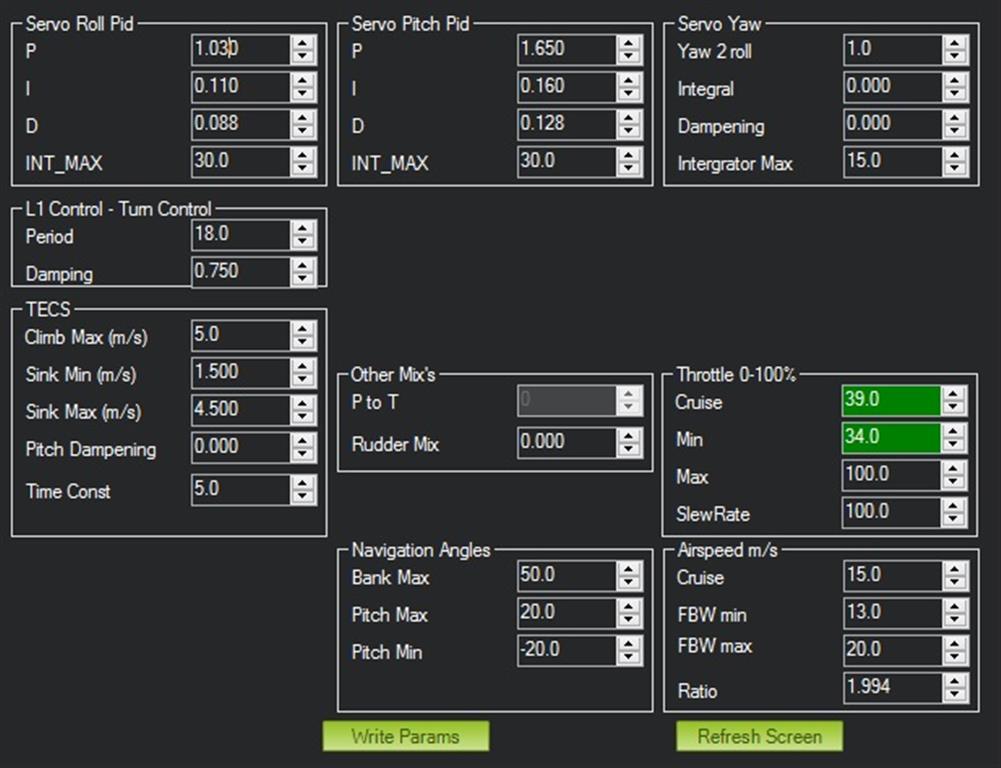Click Servo Pitch INT_MAX field
This screenshot has width=1001, height=768.
pyautogui.click(x=567, y=162)
